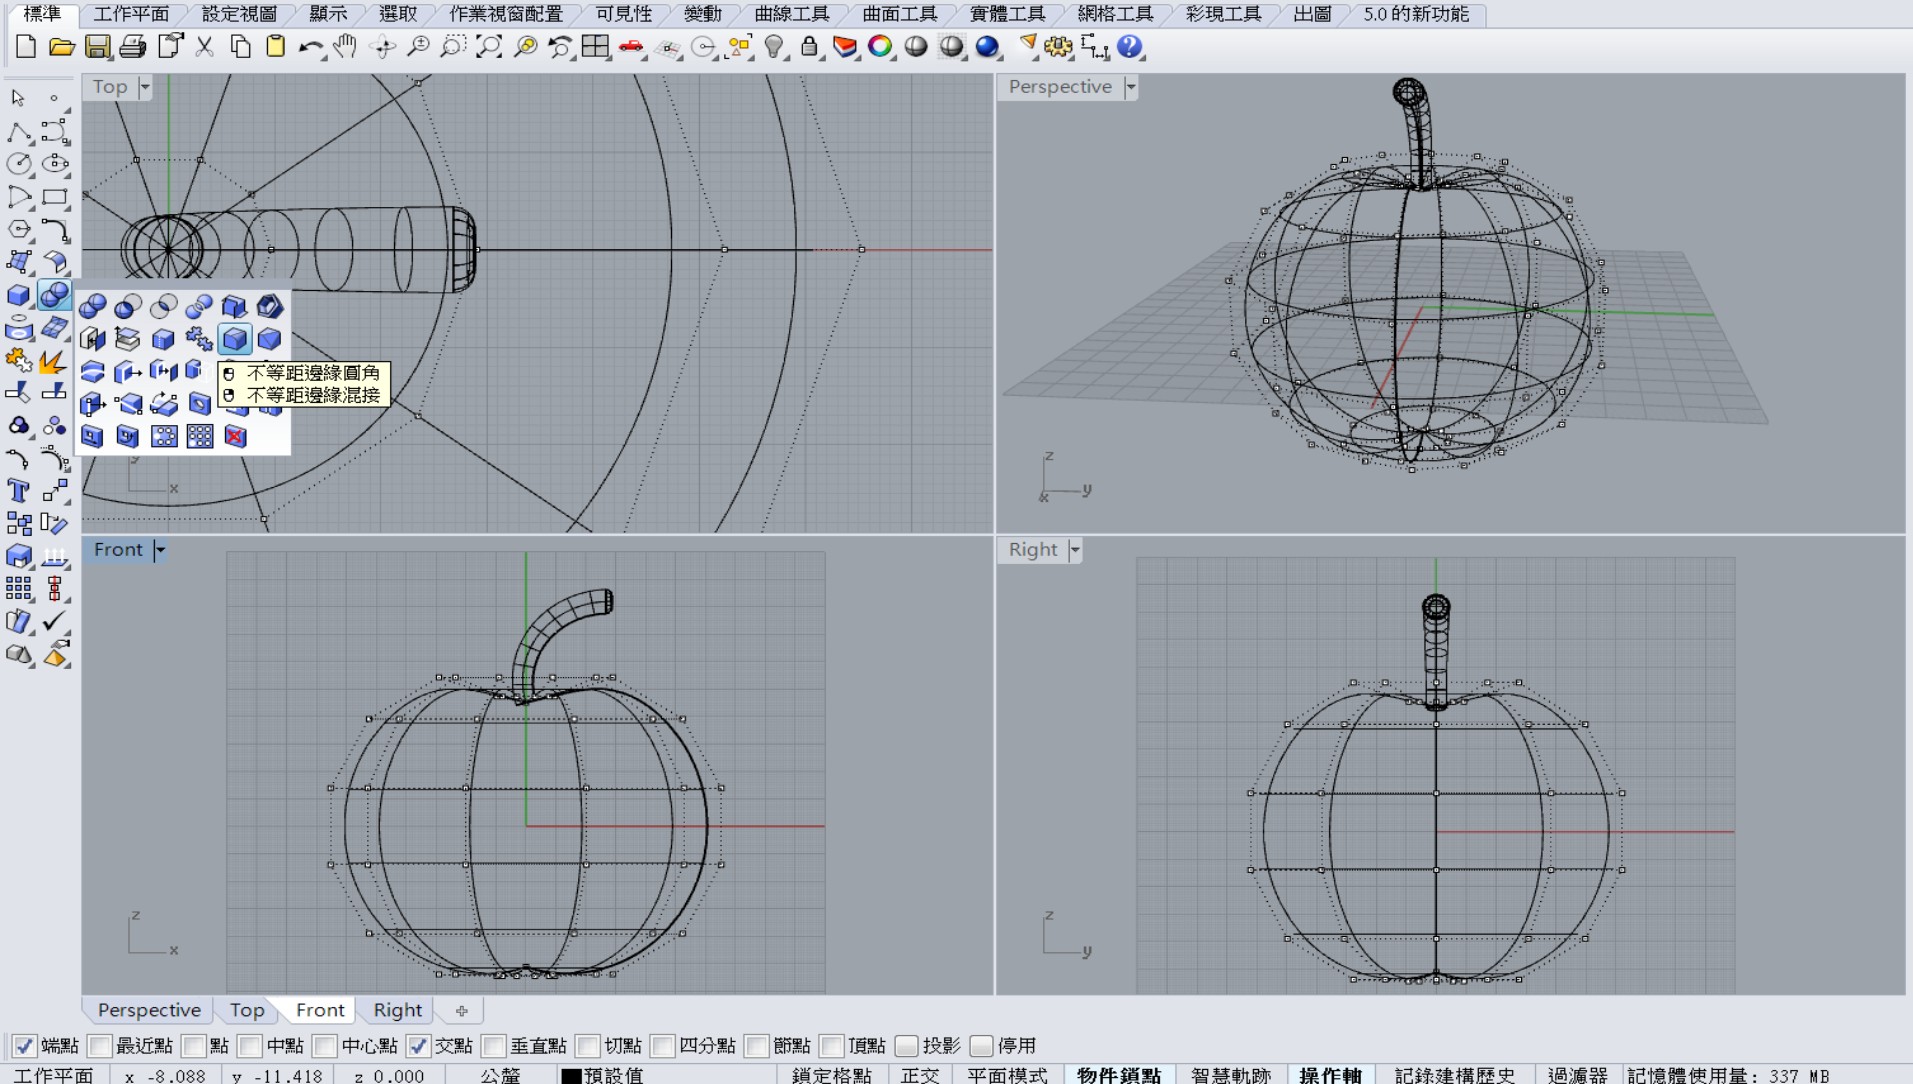Screen dimensions: 1913x1084
Task: Open the Perspective viewport menu arrow
Action: 1131,87
